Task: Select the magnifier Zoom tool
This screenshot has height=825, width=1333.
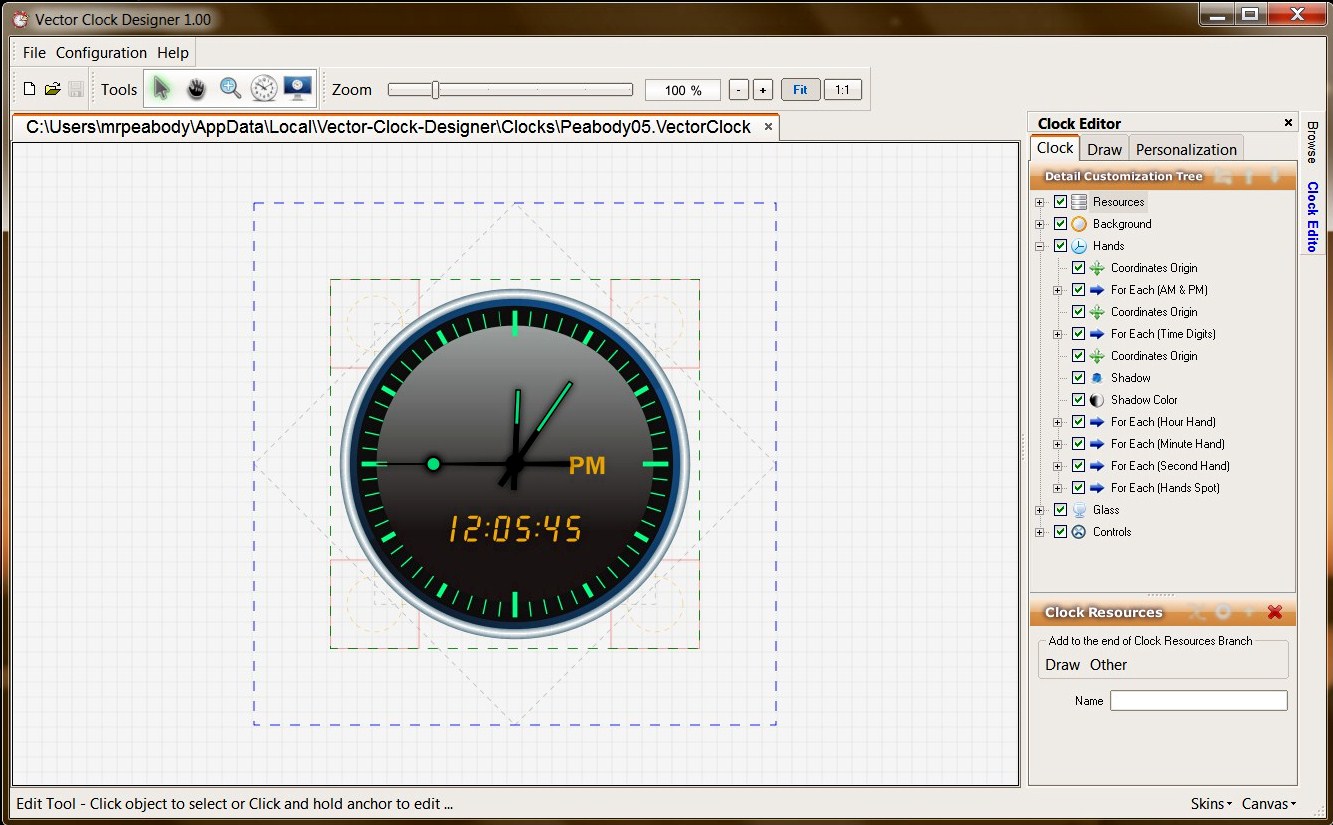Action: (x=230, y=89)
